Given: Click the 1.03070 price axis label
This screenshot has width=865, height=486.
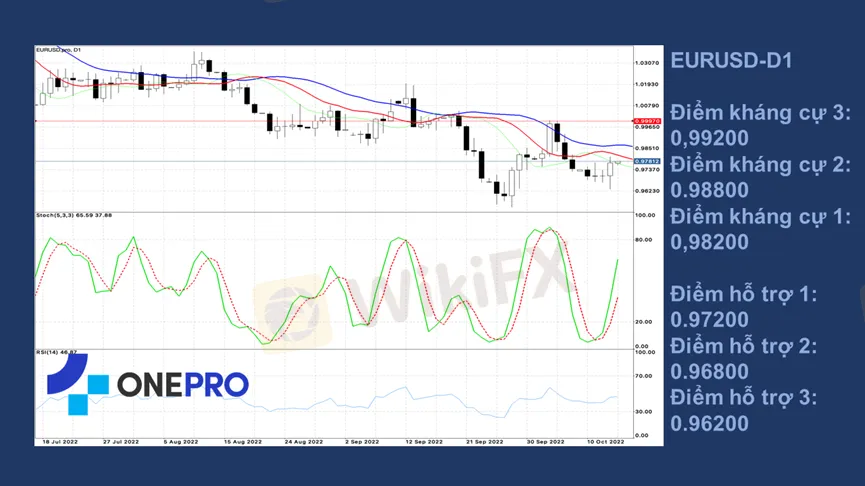Looking at the screenshot, I should point(647,63).
